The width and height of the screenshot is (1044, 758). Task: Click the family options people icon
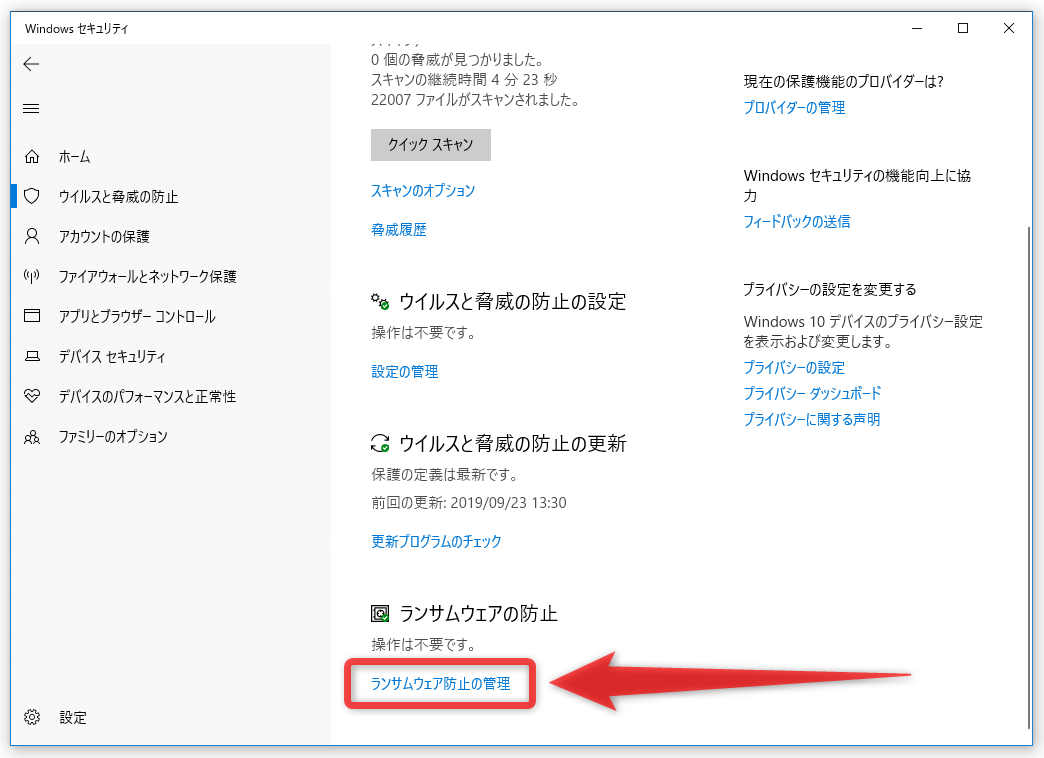(x=32, y=437)
